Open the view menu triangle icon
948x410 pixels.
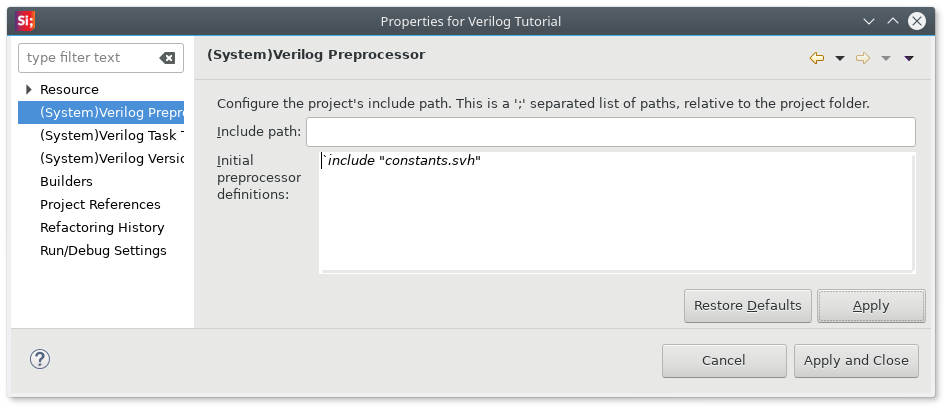tap(909, 59)
